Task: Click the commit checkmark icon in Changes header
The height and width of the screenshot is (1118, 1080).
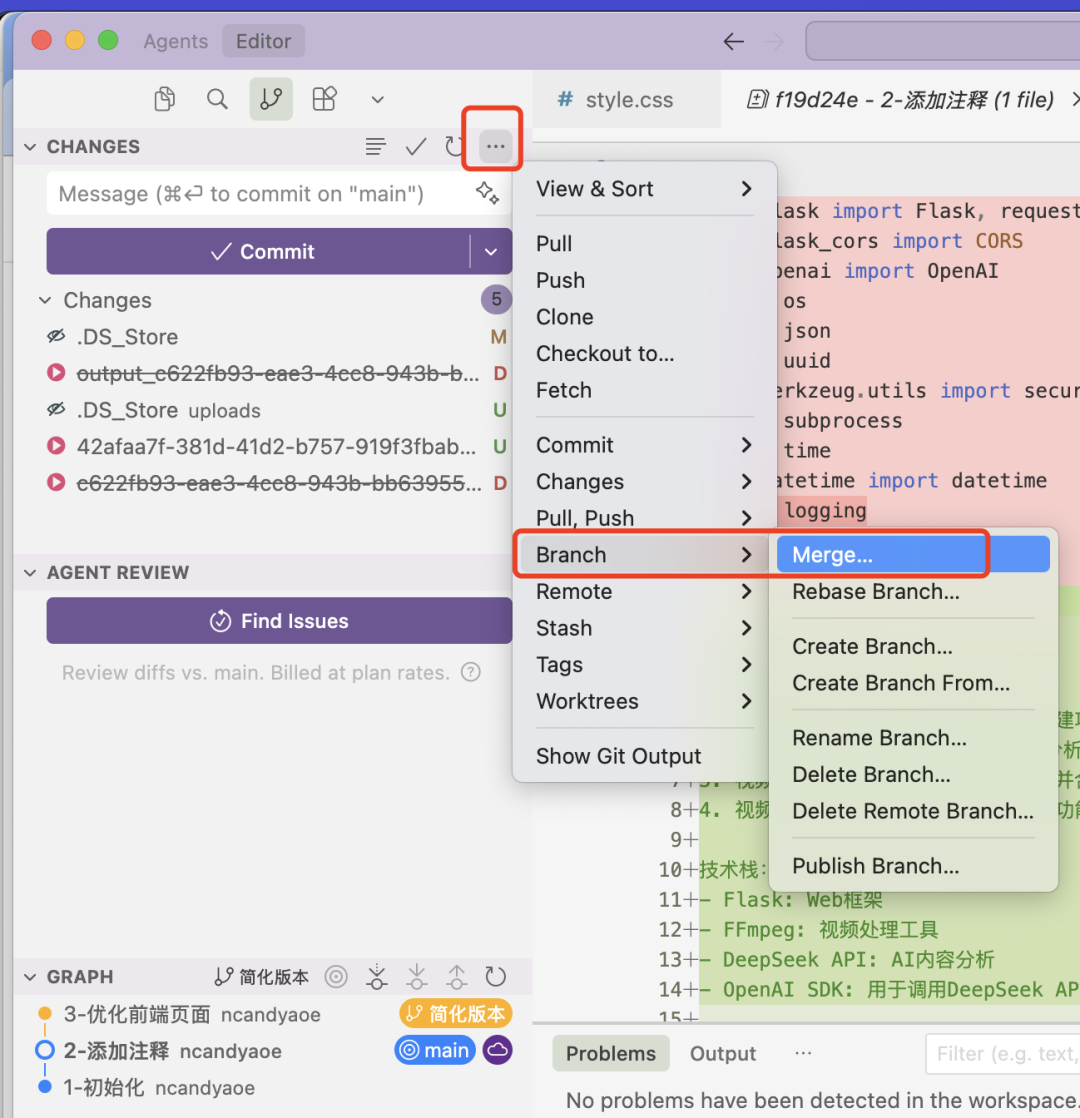Action: click(x=416, y=147)
